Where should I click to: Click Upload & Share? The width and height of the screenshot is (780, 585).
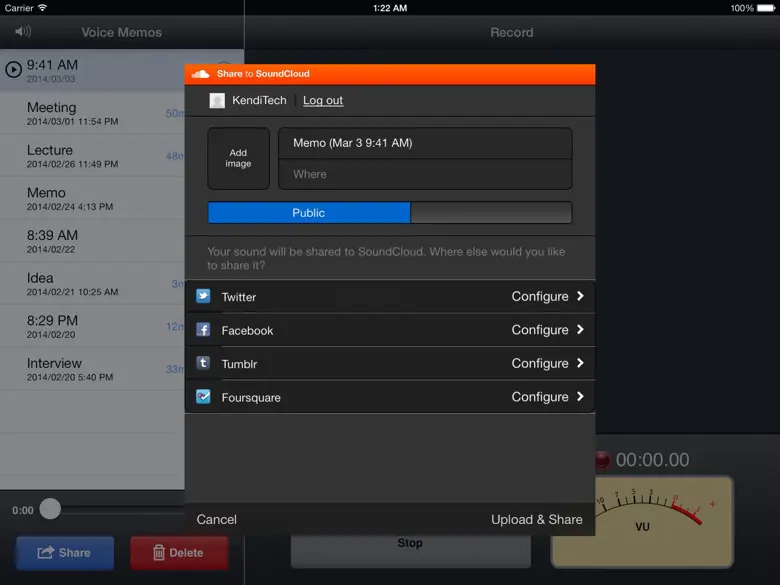537,519
